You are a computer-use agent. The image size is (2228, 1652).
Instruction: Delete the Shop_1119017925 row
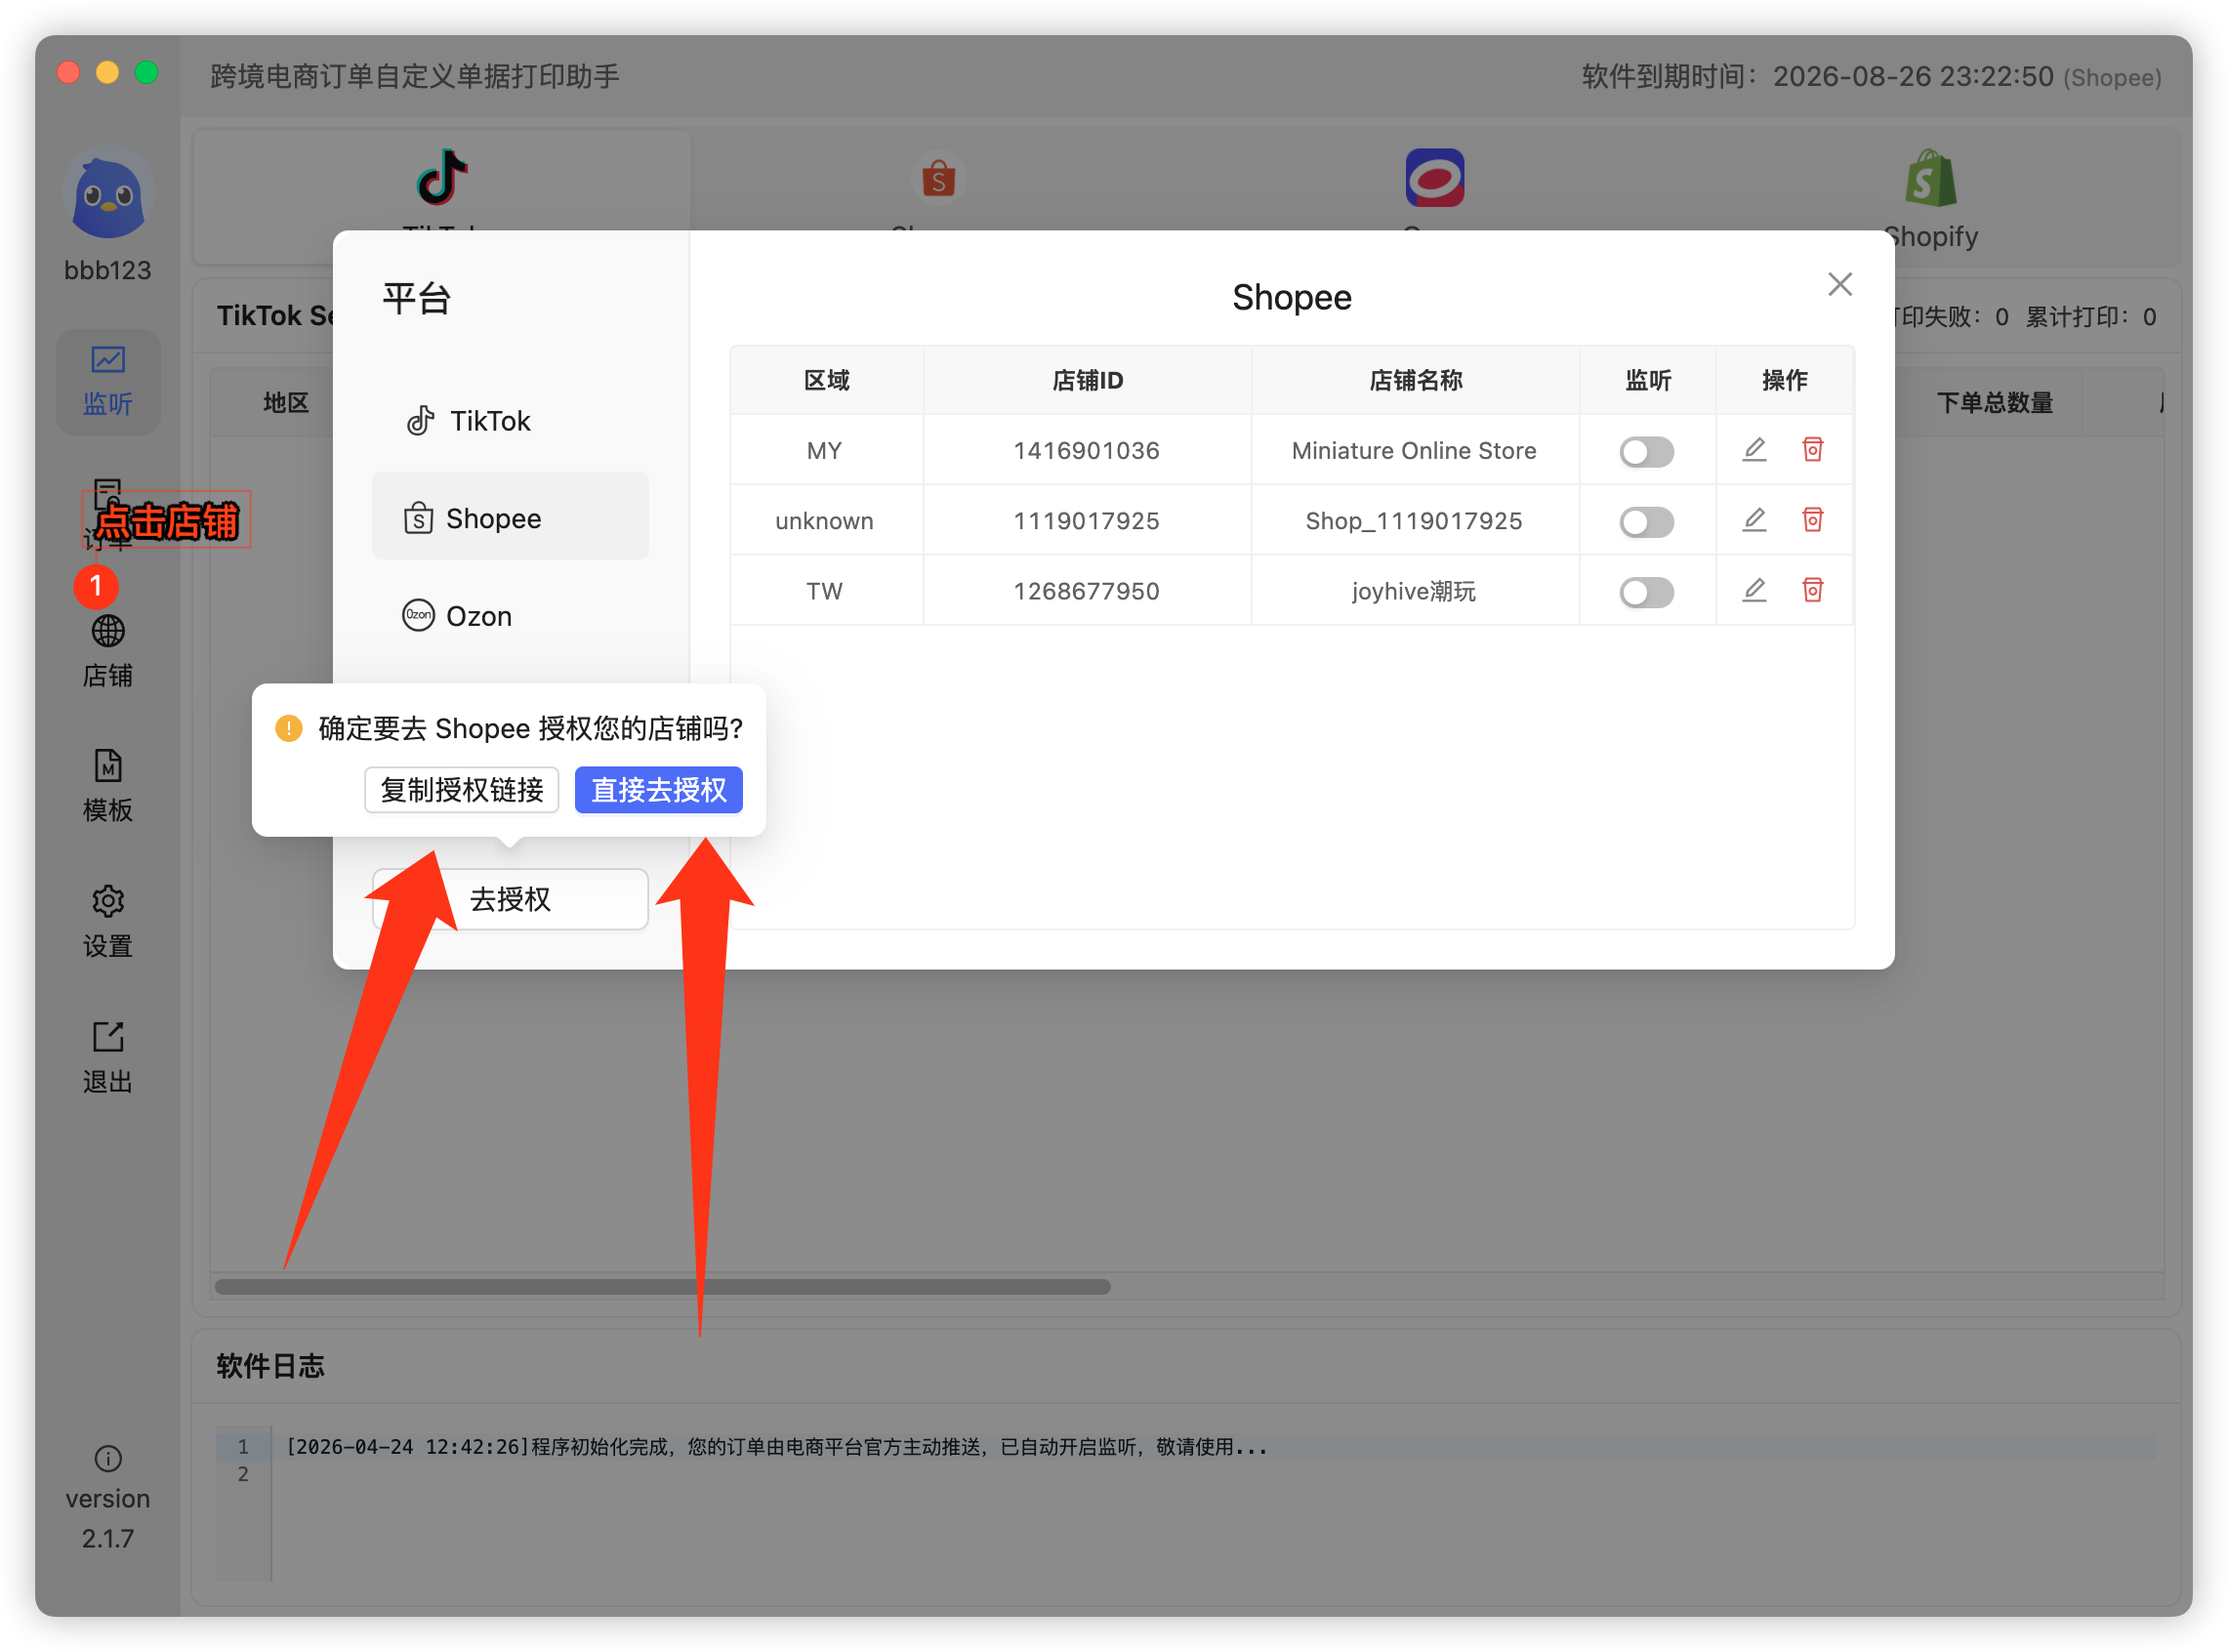pyautogui.click(x=1812, y=520)
